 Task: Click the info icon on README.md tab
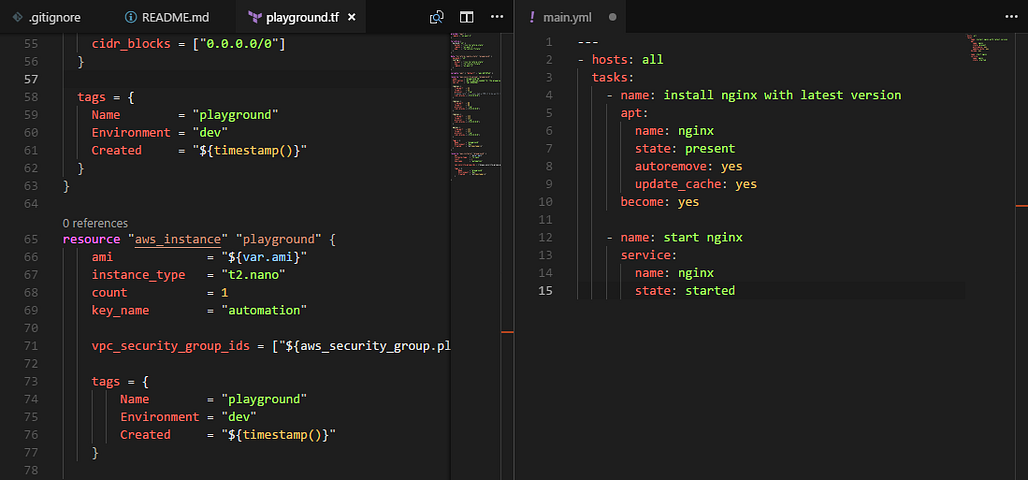coord(131,18)
